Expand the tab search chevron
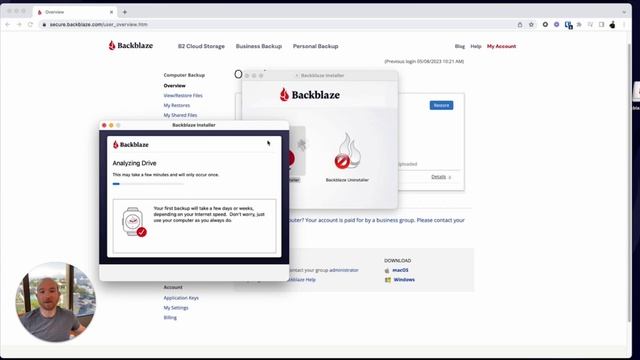Screen dimensions: 640x360 [x=624, y=12]
